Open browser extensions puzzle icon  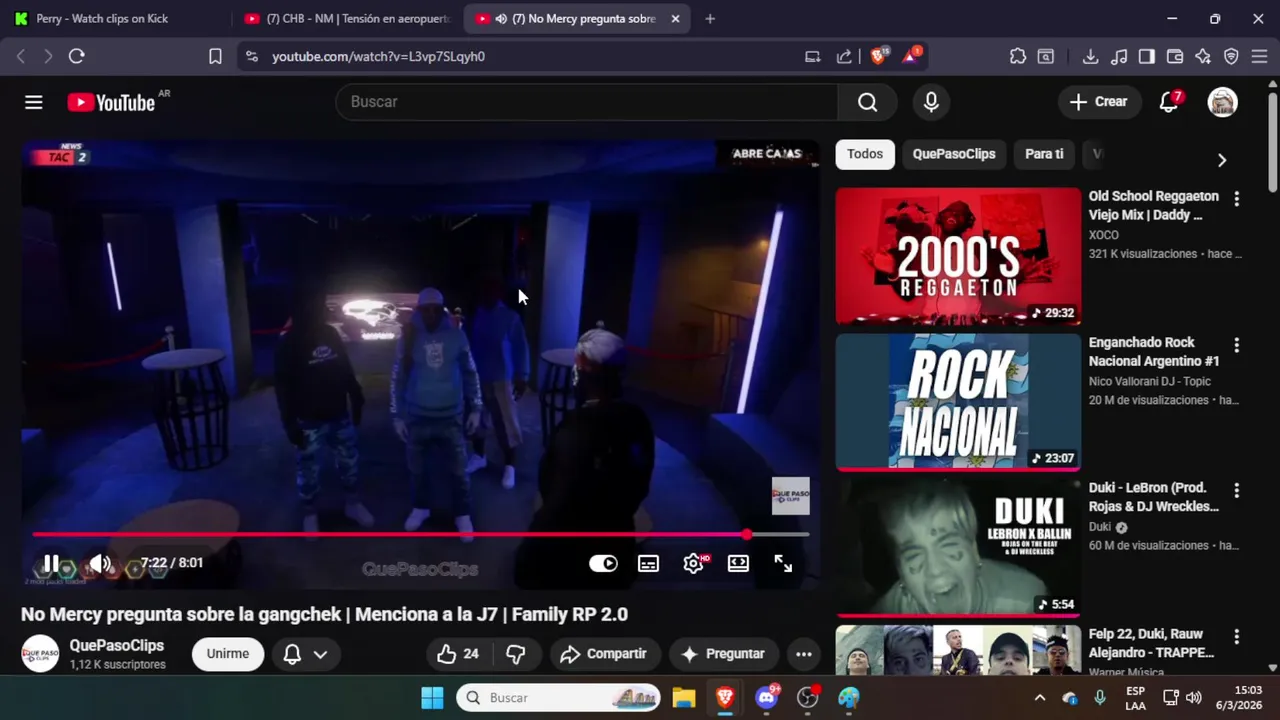(x=1018, y=56)
